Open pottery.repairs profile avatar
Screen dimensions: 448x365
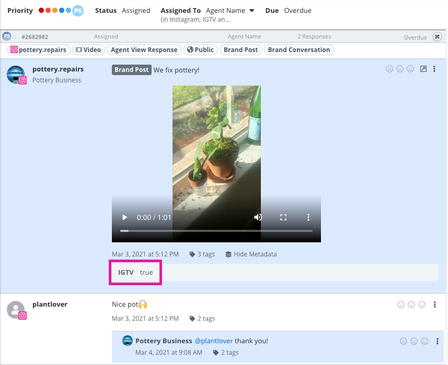(x=16, y=75)
